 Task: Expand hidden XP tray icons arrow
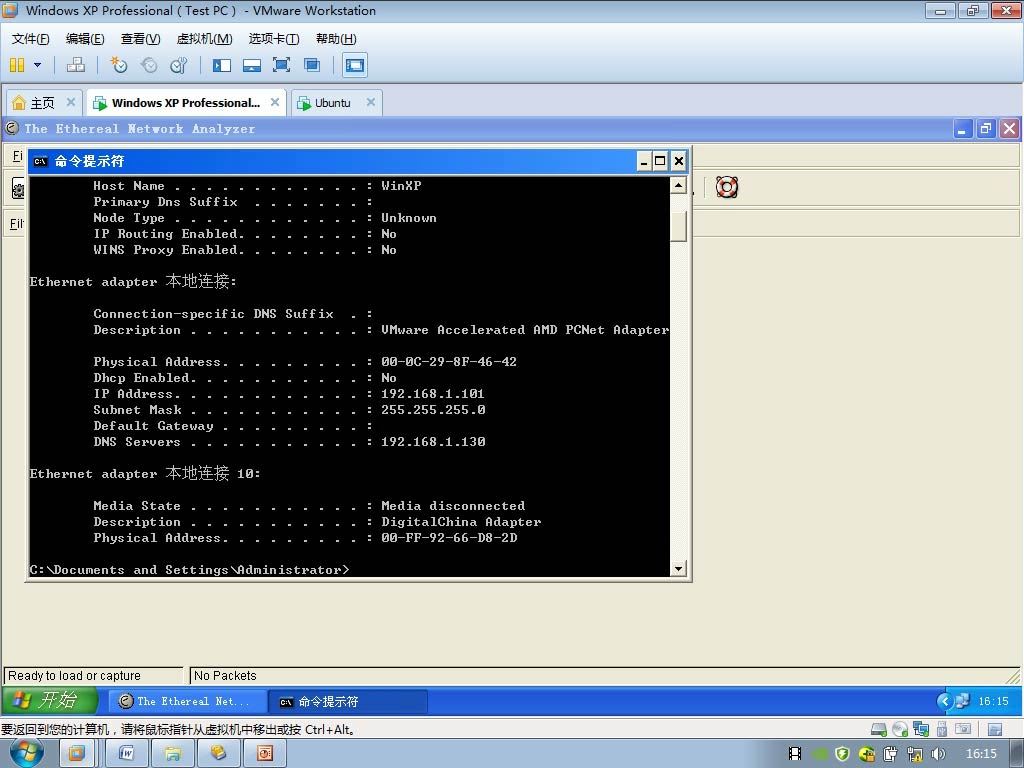point(944,701)
